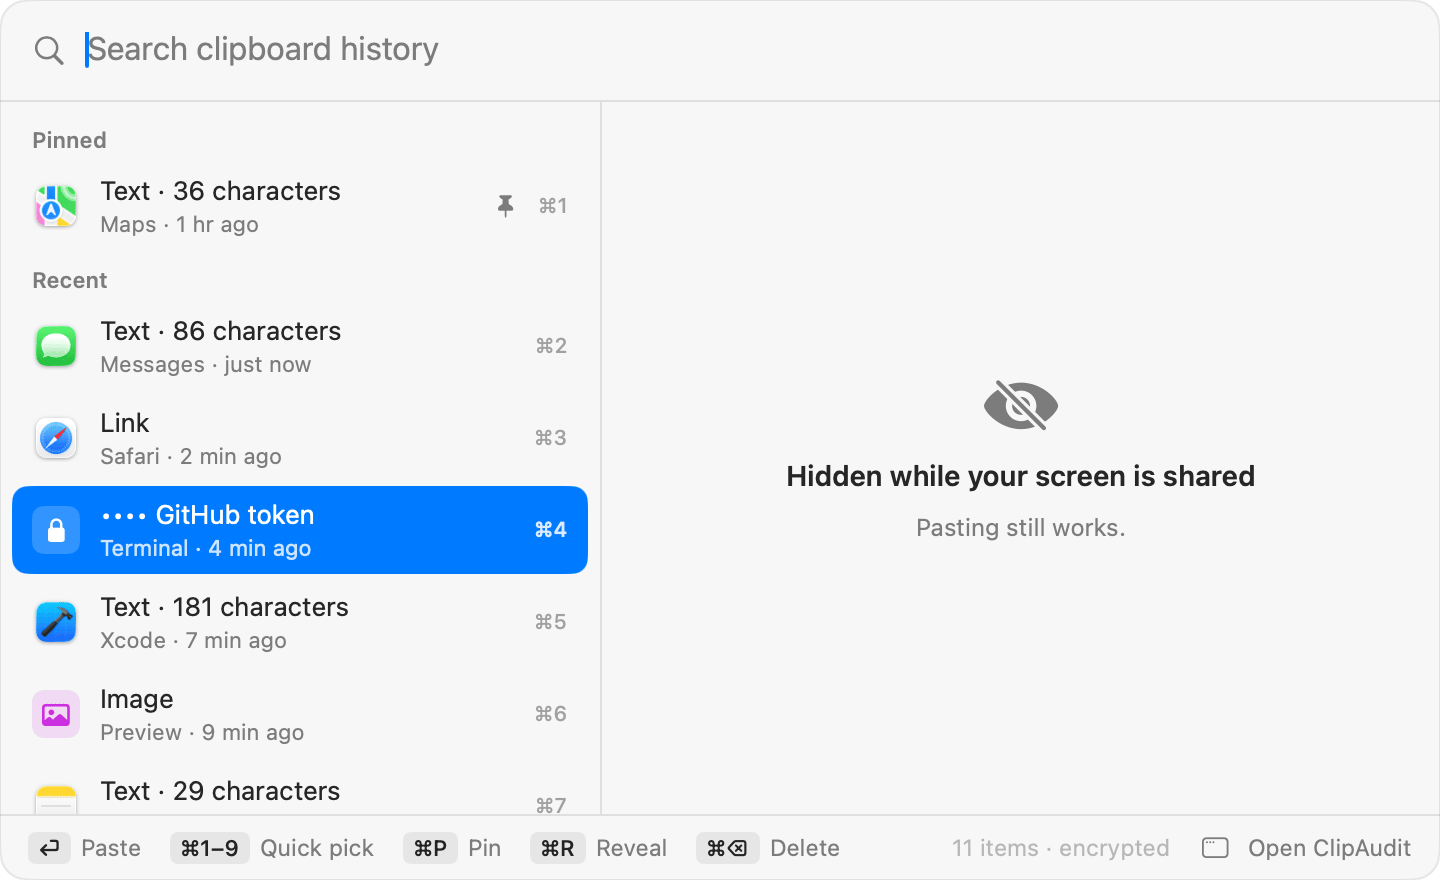Select the Image clip from Preview
The image size is (1440, 880).
(x=300, y=714)
